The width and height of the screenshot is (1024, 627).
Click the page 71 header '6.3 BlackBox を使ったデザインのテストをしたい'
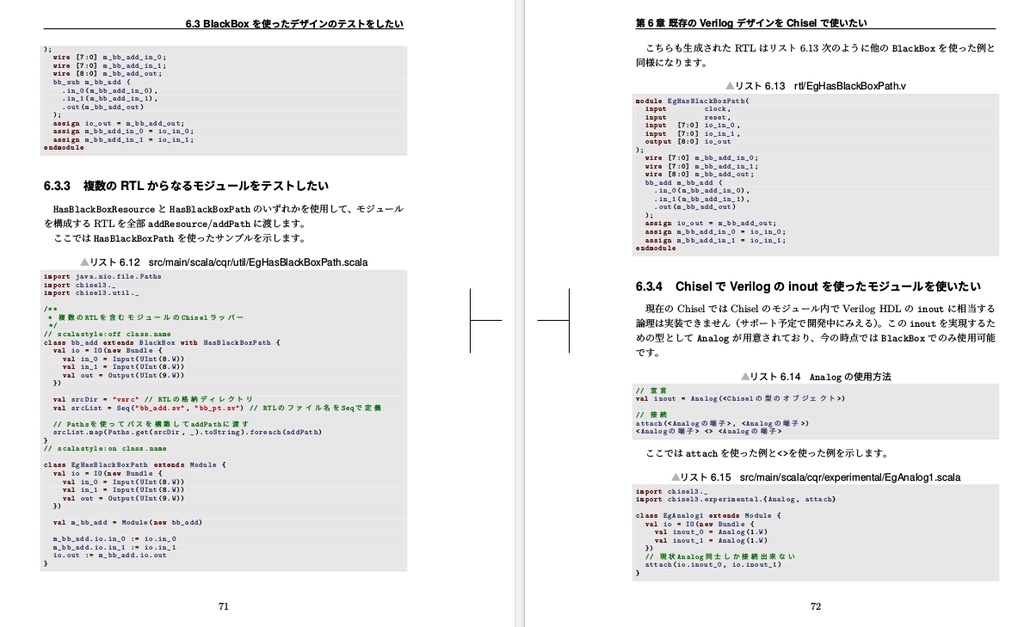(x=294, y=24)
